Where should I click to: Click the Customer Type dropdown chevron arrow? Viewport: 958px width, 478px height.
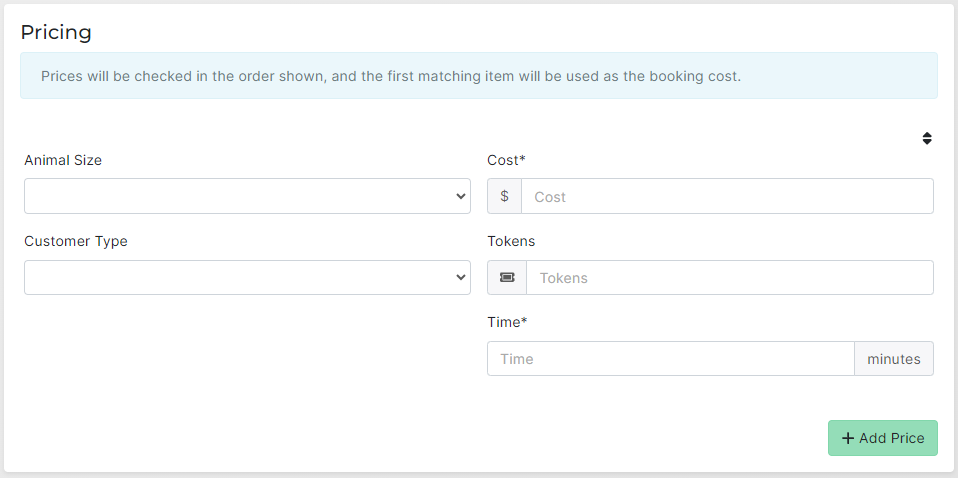click(x=460, y=277)
